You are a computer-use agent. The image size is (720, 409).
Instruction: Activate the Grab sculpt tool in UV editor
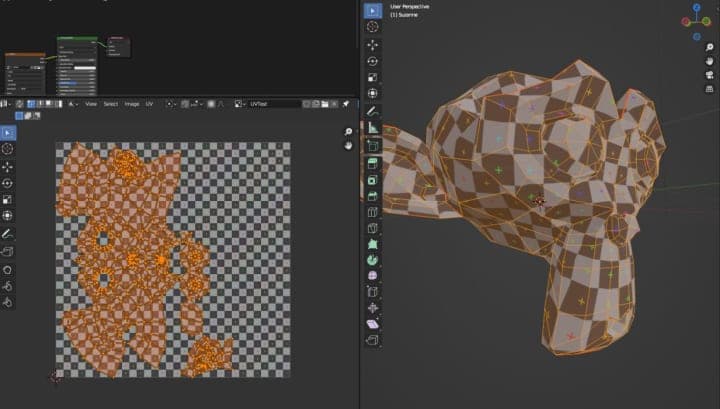pos(9,269)
